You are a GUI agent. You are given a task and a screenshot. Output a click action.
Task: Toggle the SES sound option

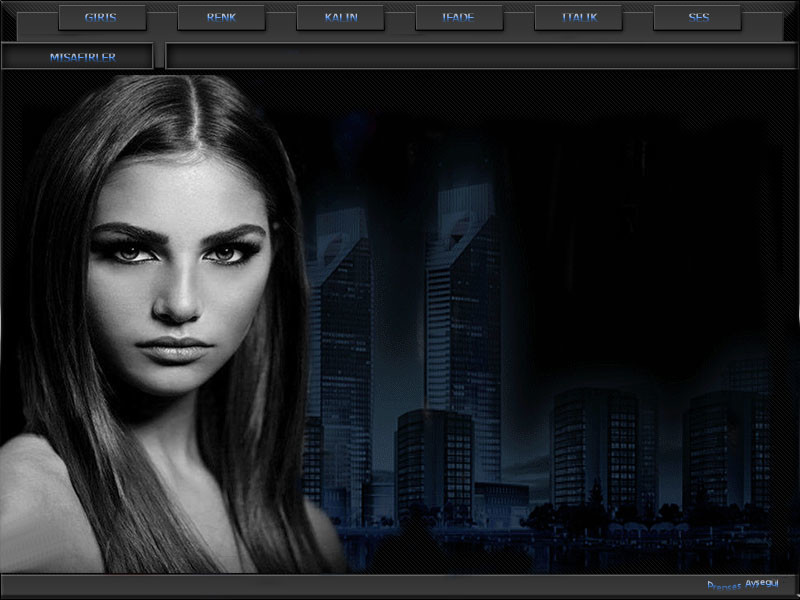click(x=697, y=18)
